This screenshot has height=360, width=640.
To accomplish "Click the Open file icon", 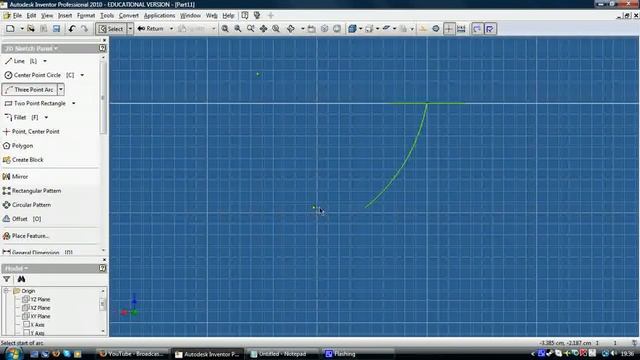I will [x=31, y=29].
